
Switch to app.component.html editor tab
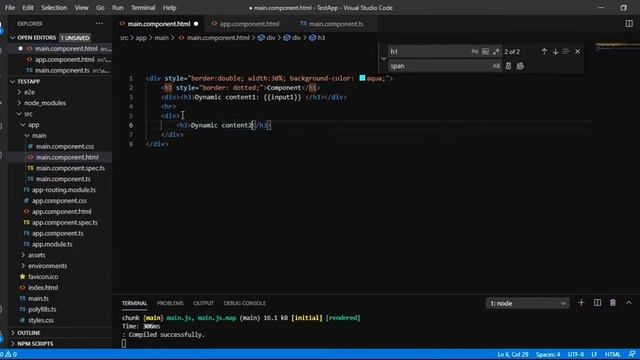tap(249, 24)
